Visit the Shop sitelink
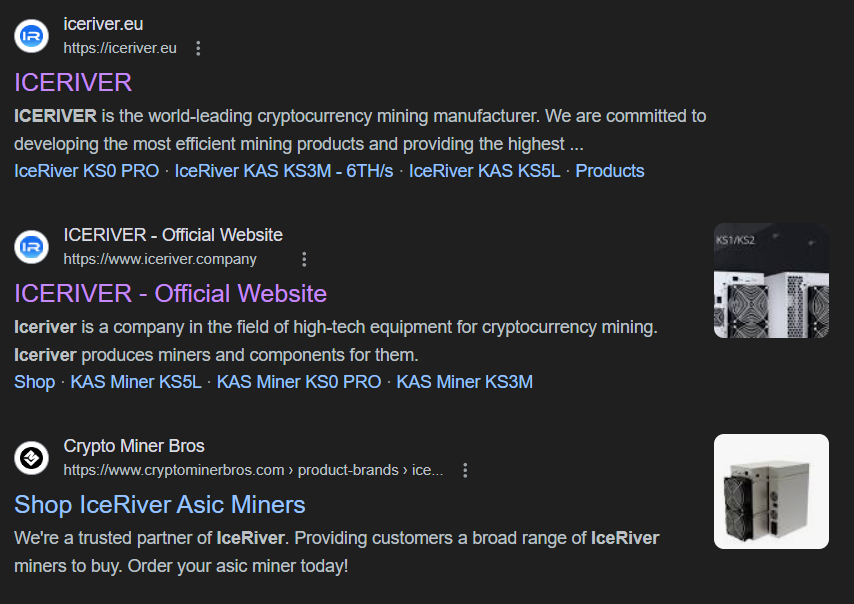Screen dimensions: 854x604 click(34, 382)
